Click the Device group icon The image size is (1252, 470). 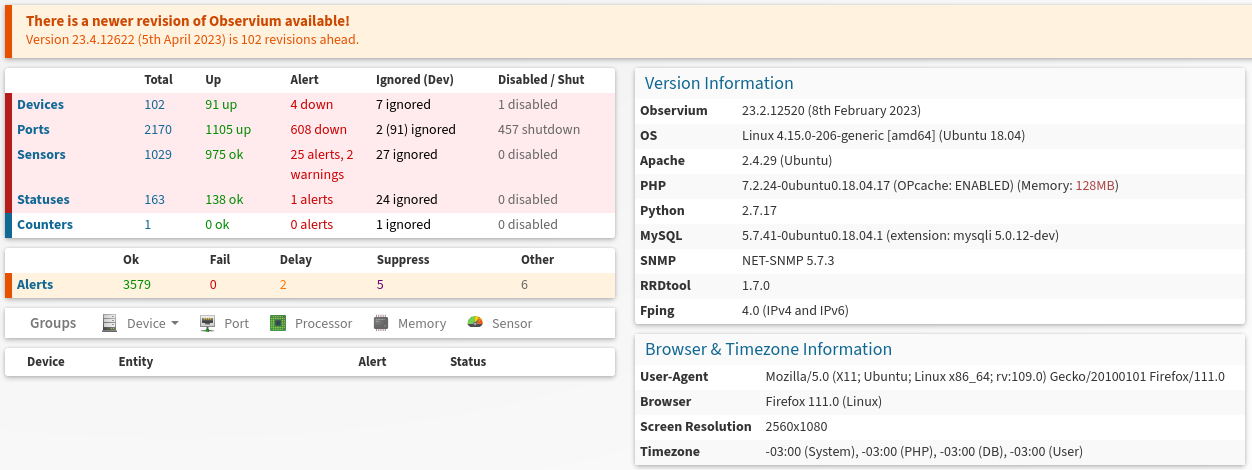coord(111,323)
